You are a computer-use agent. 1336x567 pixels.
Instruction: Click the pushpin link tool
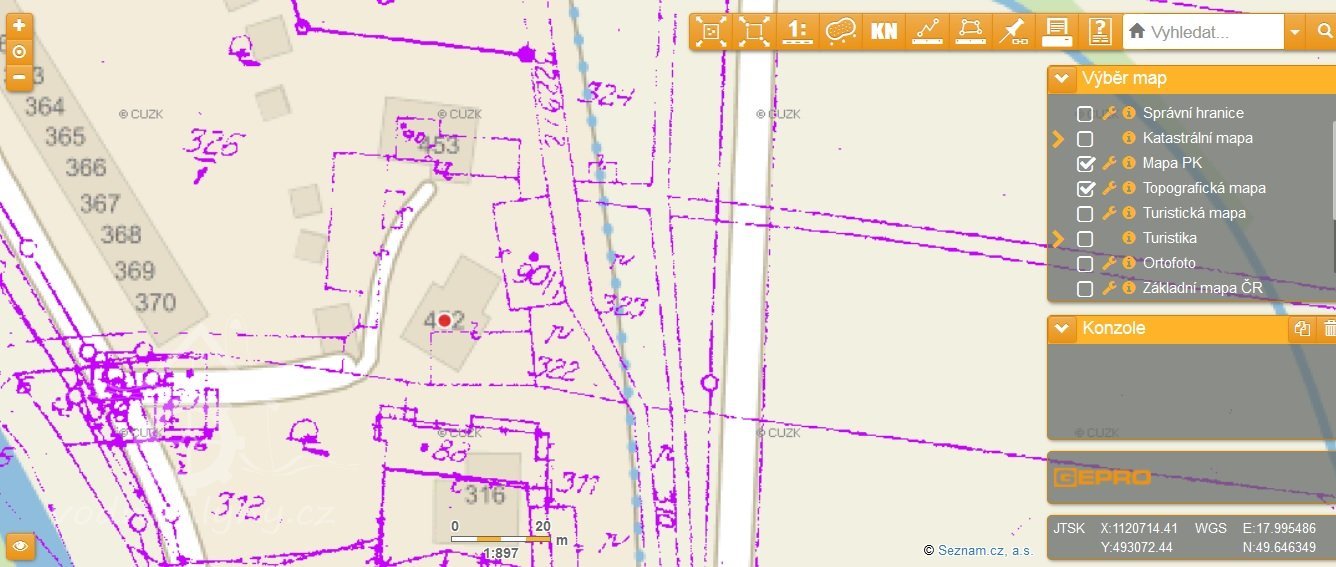(1013, 31)
